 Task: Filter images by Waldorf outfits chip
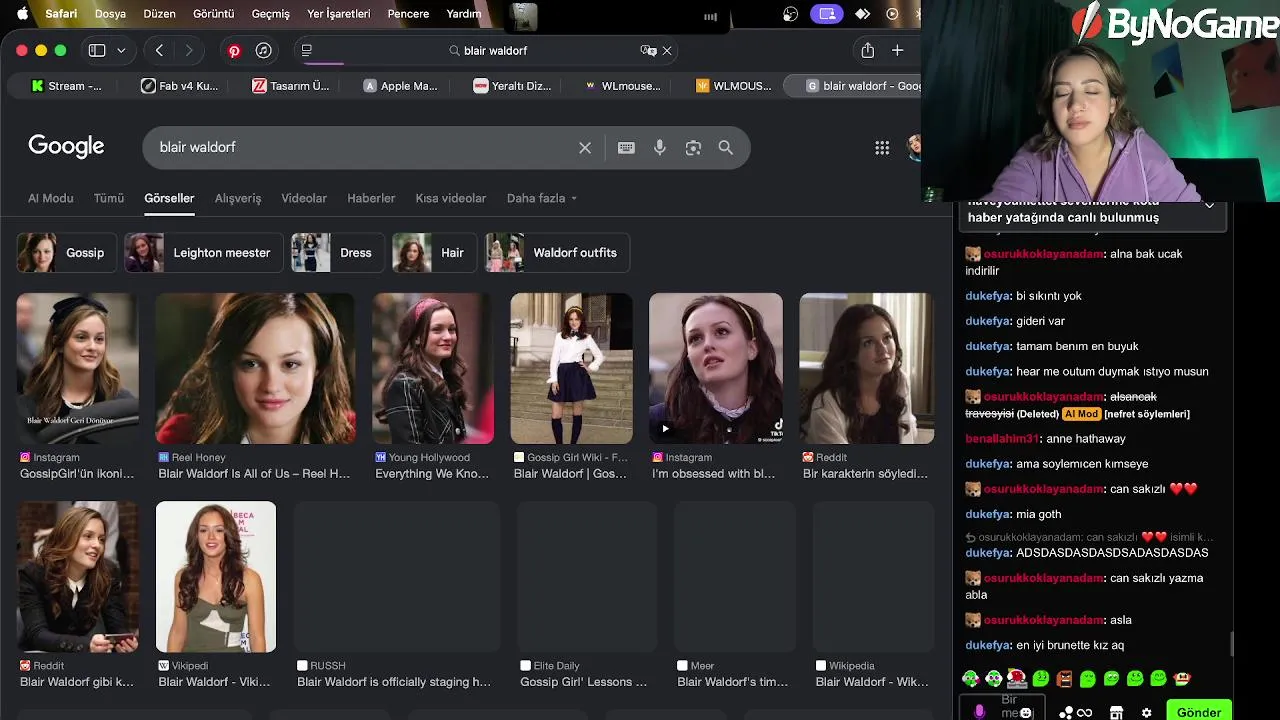tap(557, 253)
